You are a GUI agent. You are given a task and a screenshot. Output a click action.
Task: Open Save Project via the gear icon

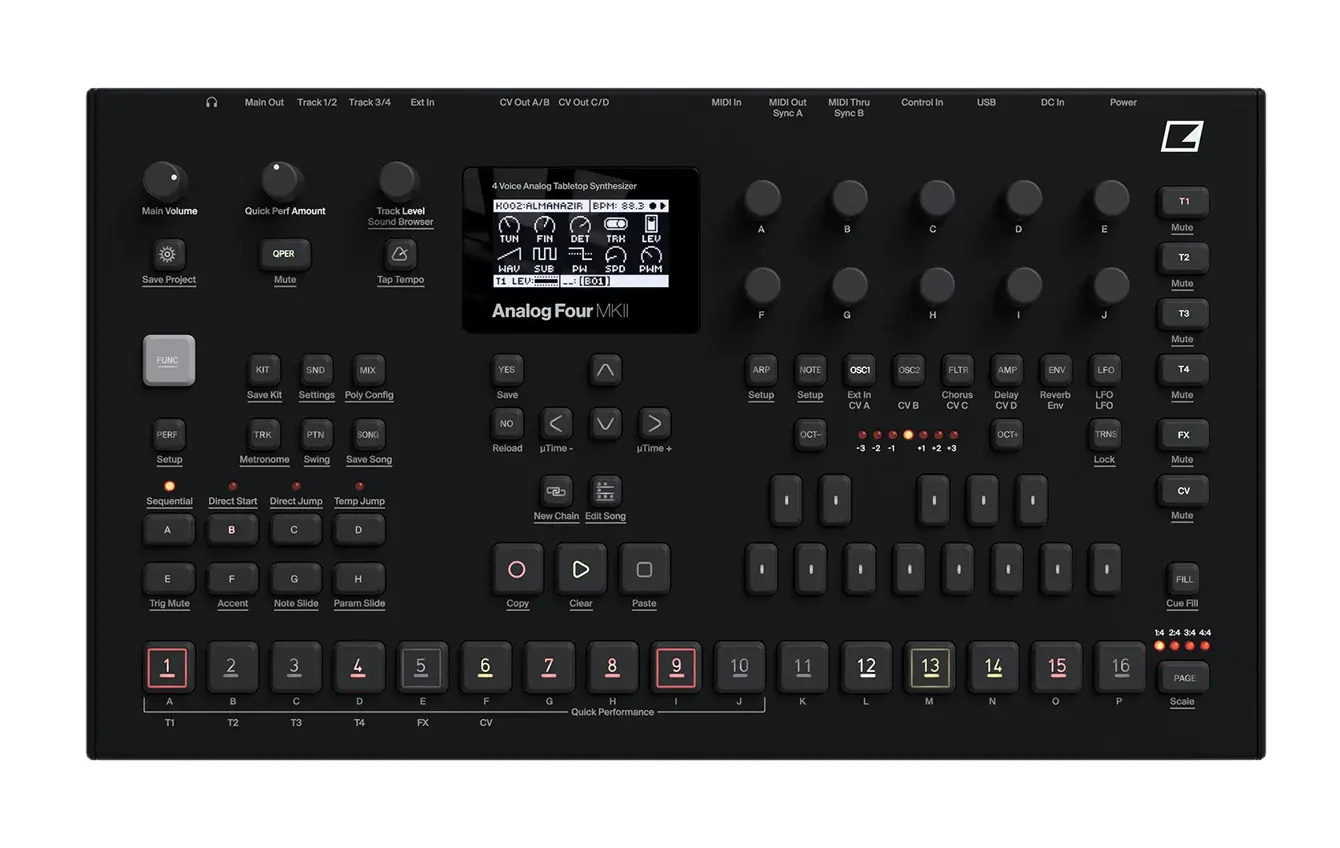(168, 254)
